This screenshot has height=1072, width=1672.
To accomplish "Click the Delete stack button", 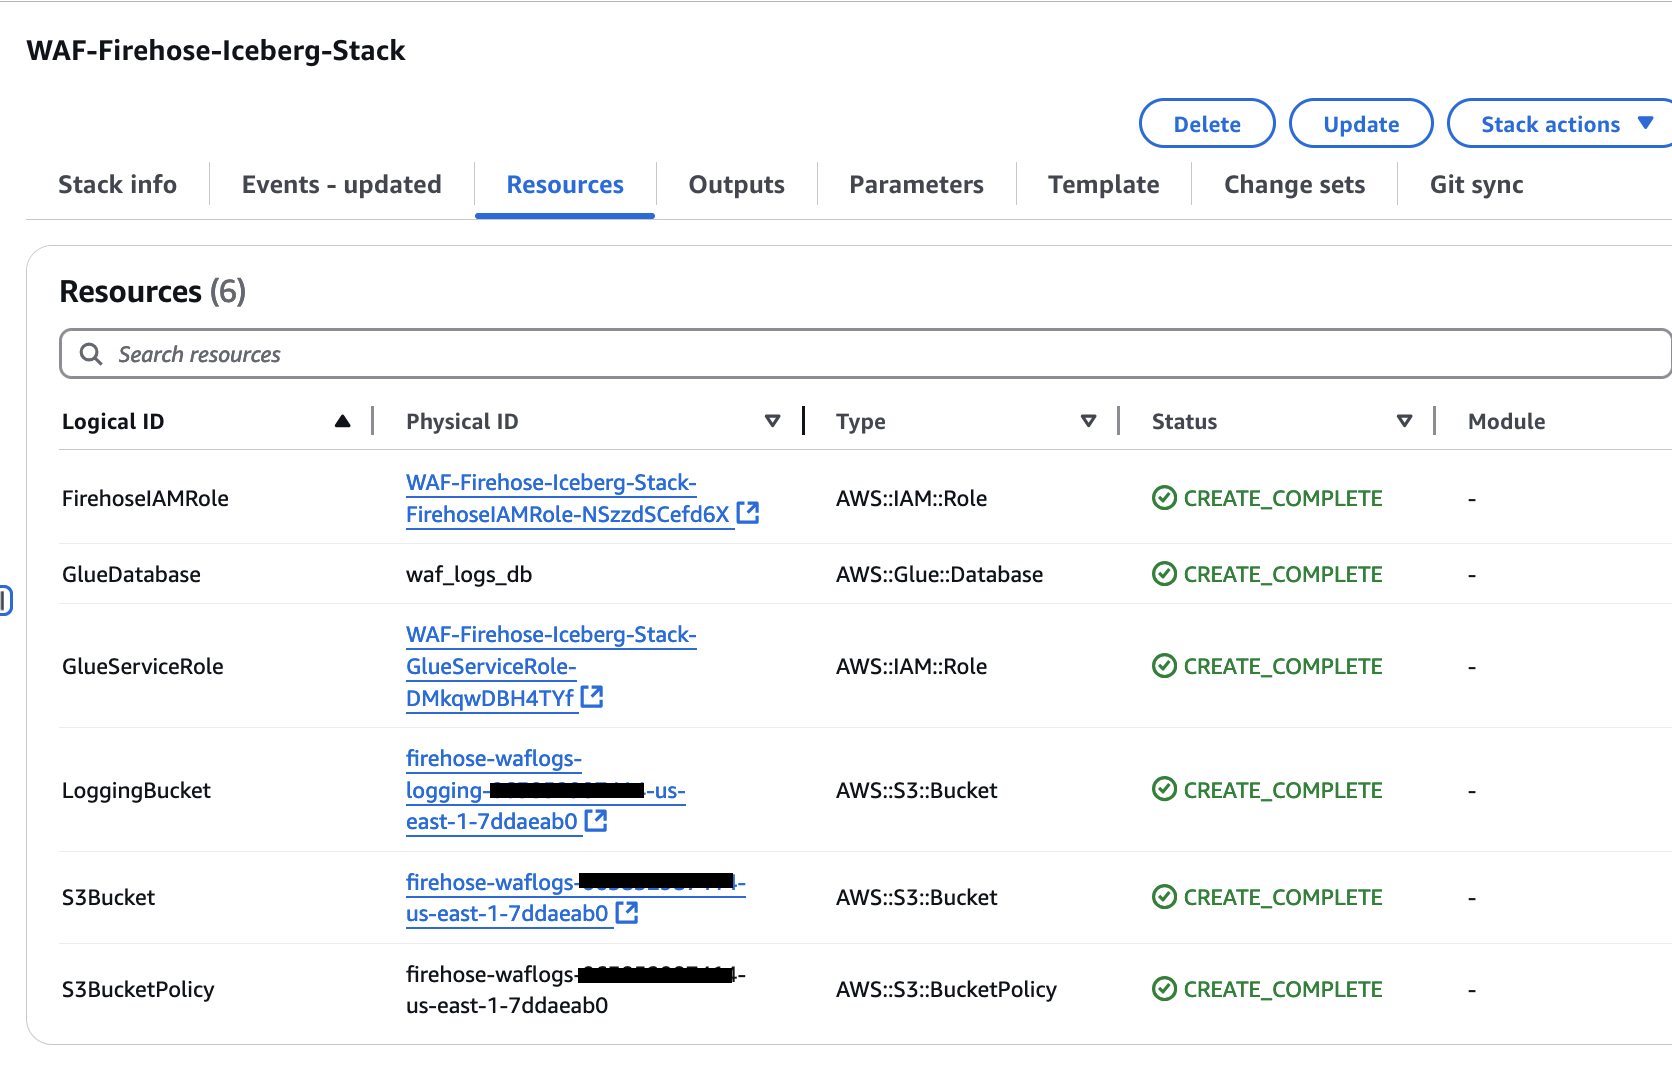I will point(1206,124).
